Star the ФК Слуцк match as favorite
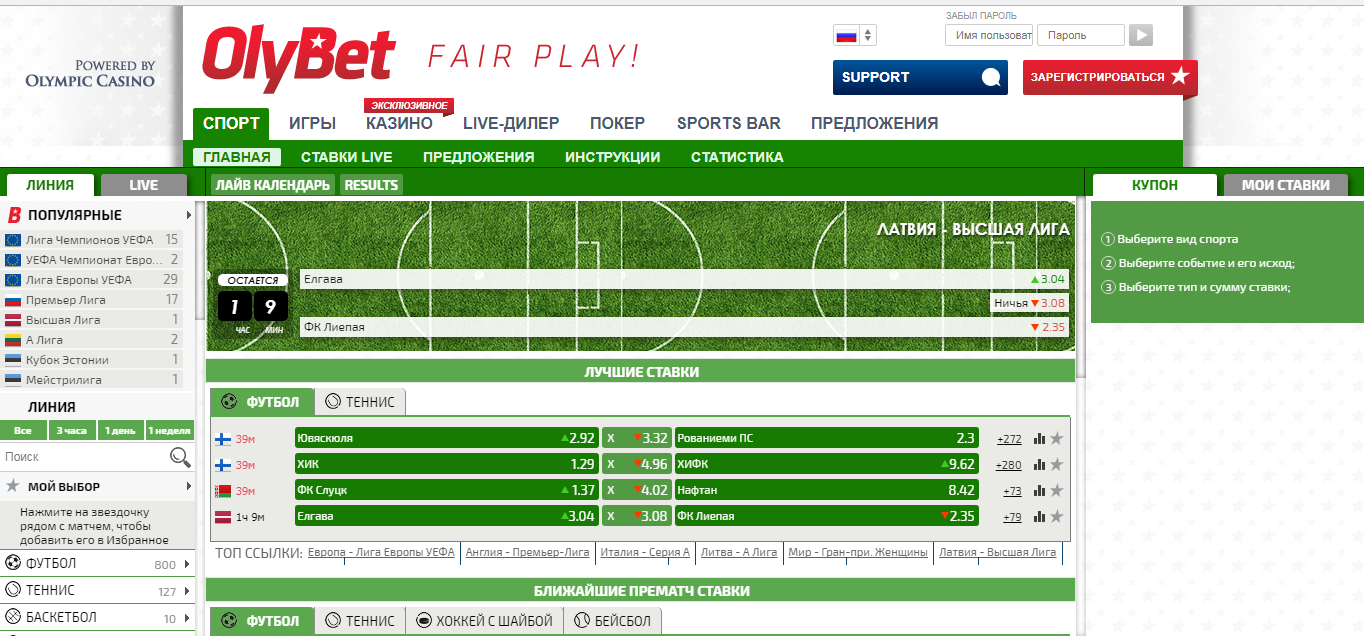This screenshot has height=636, width=1364. [1056, 490]
